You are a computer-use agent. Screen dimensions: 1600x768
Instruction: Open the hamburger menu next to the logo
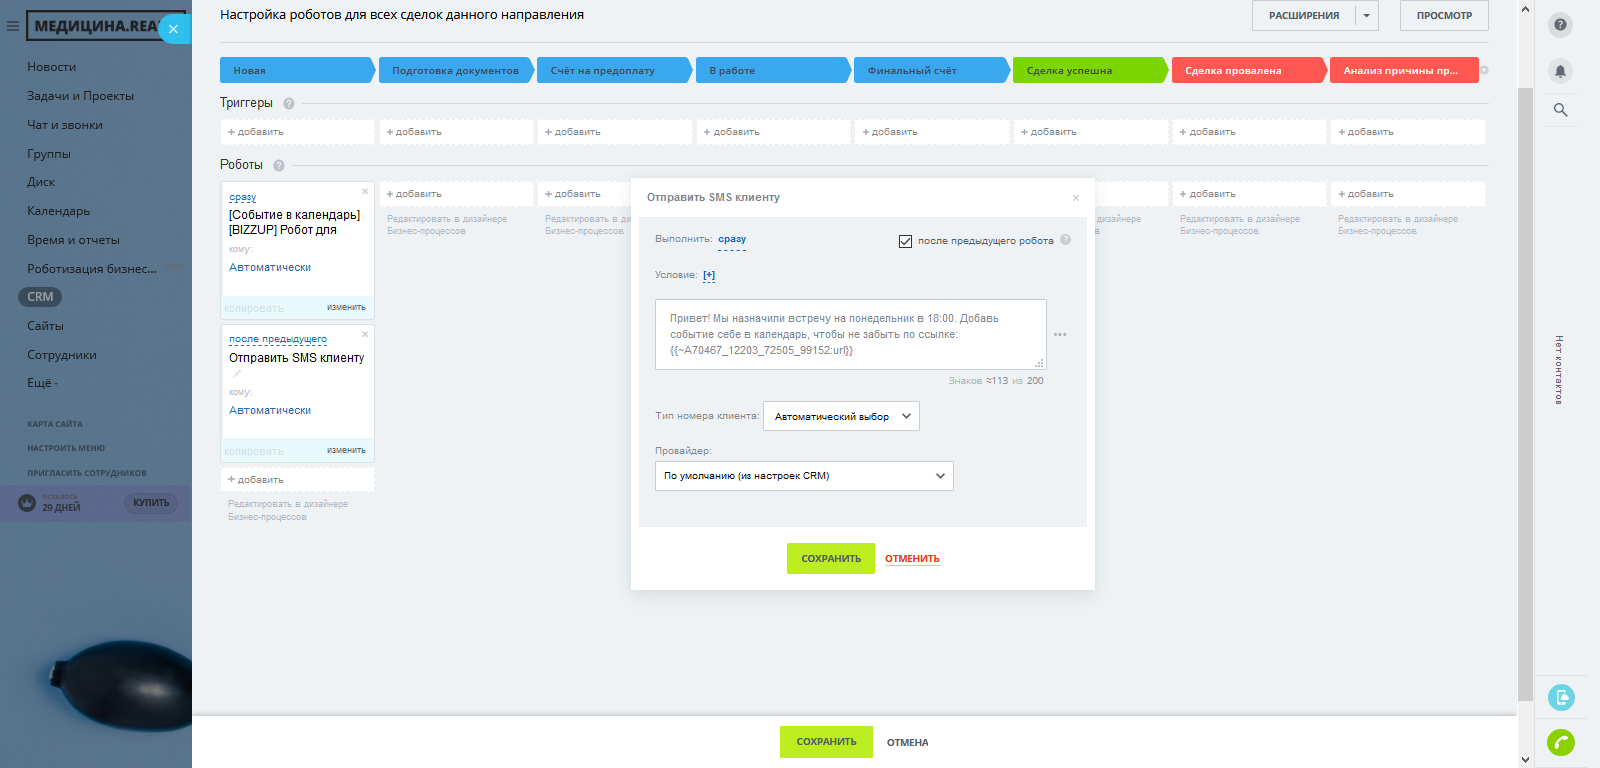pyautogui.click(x=13, y=26)
